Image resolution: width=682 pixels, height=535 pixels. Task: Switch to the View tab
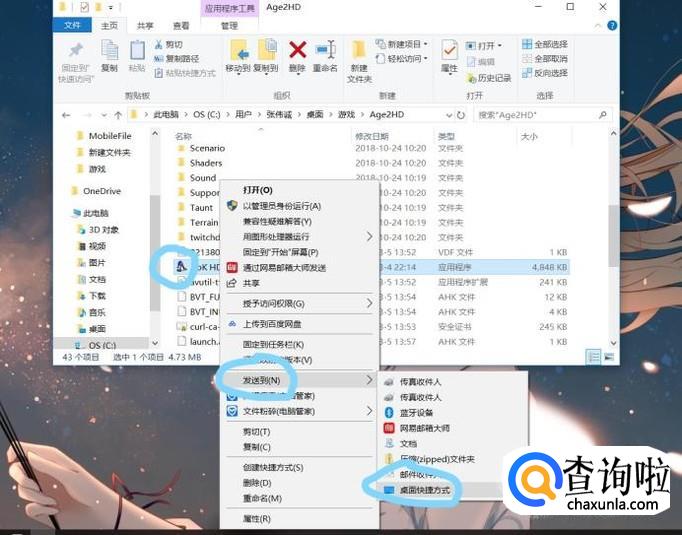click(x=181, y=26)
